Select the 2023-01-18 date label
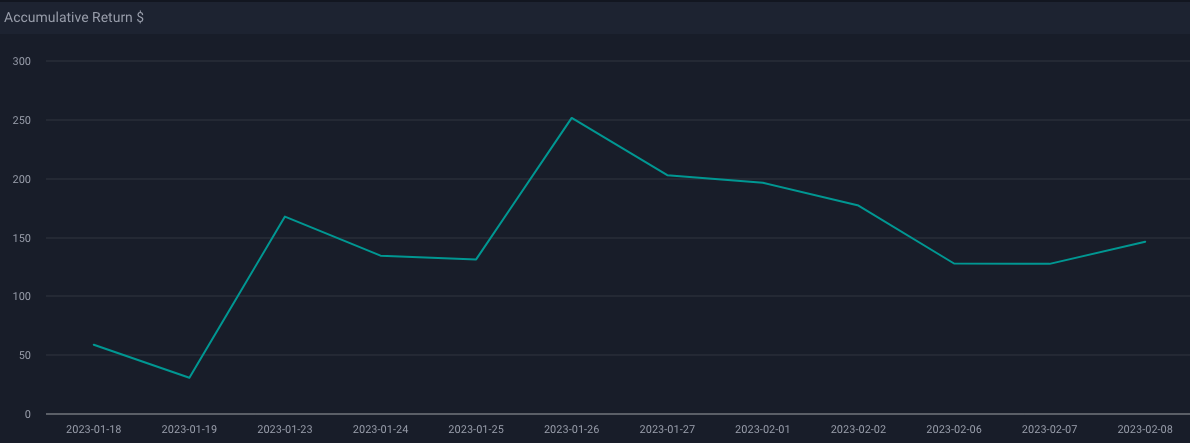Viewport: 1190px width, 443px height. click(93, 429)
